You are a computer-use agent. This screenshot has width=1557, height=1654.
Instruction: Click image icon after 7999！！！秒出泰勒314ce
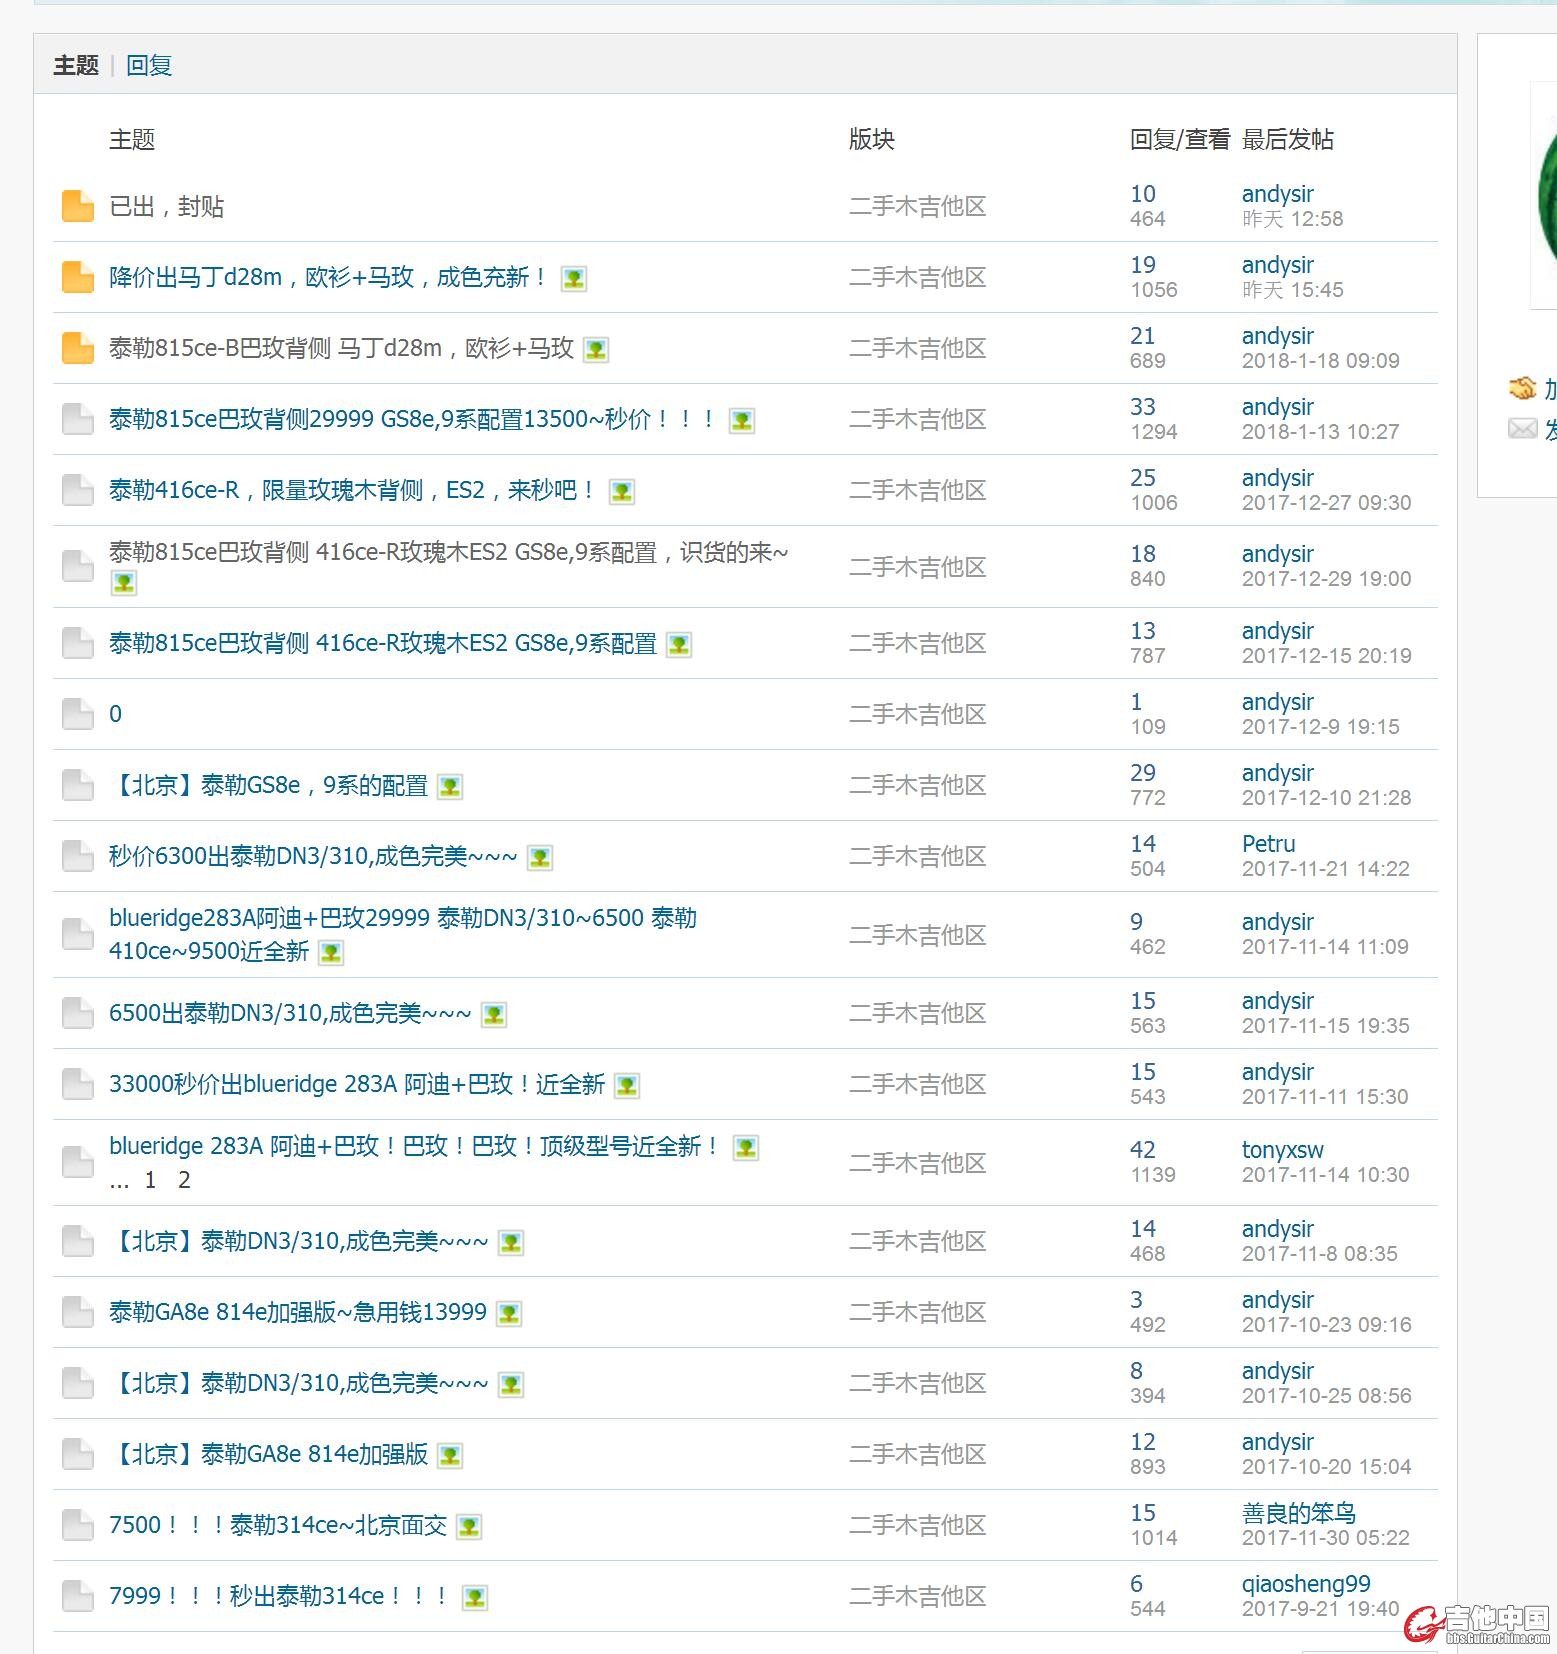pos(475,1598)
